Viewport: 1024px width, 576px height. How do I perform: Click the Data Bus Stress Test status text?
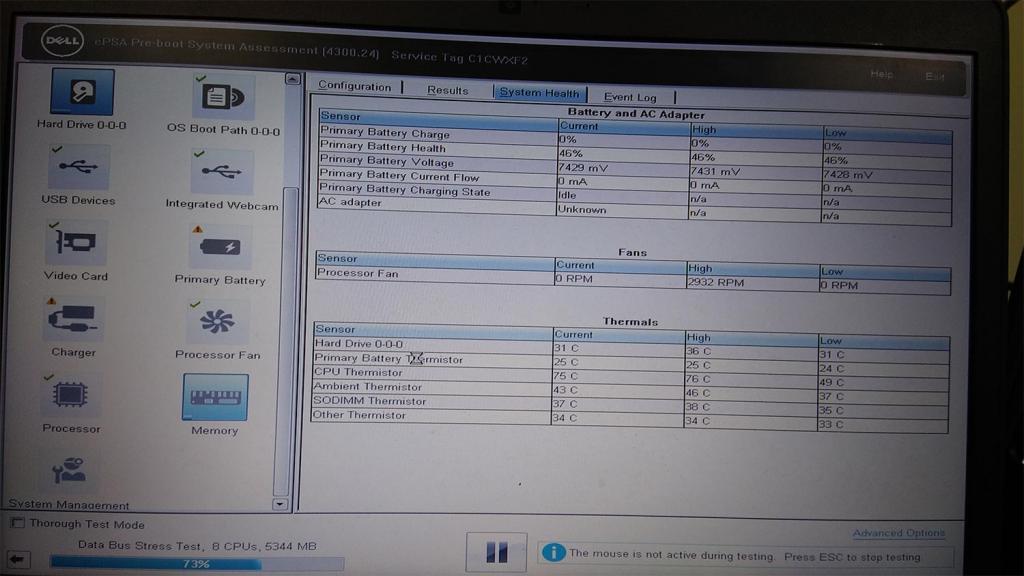[197, 546]
